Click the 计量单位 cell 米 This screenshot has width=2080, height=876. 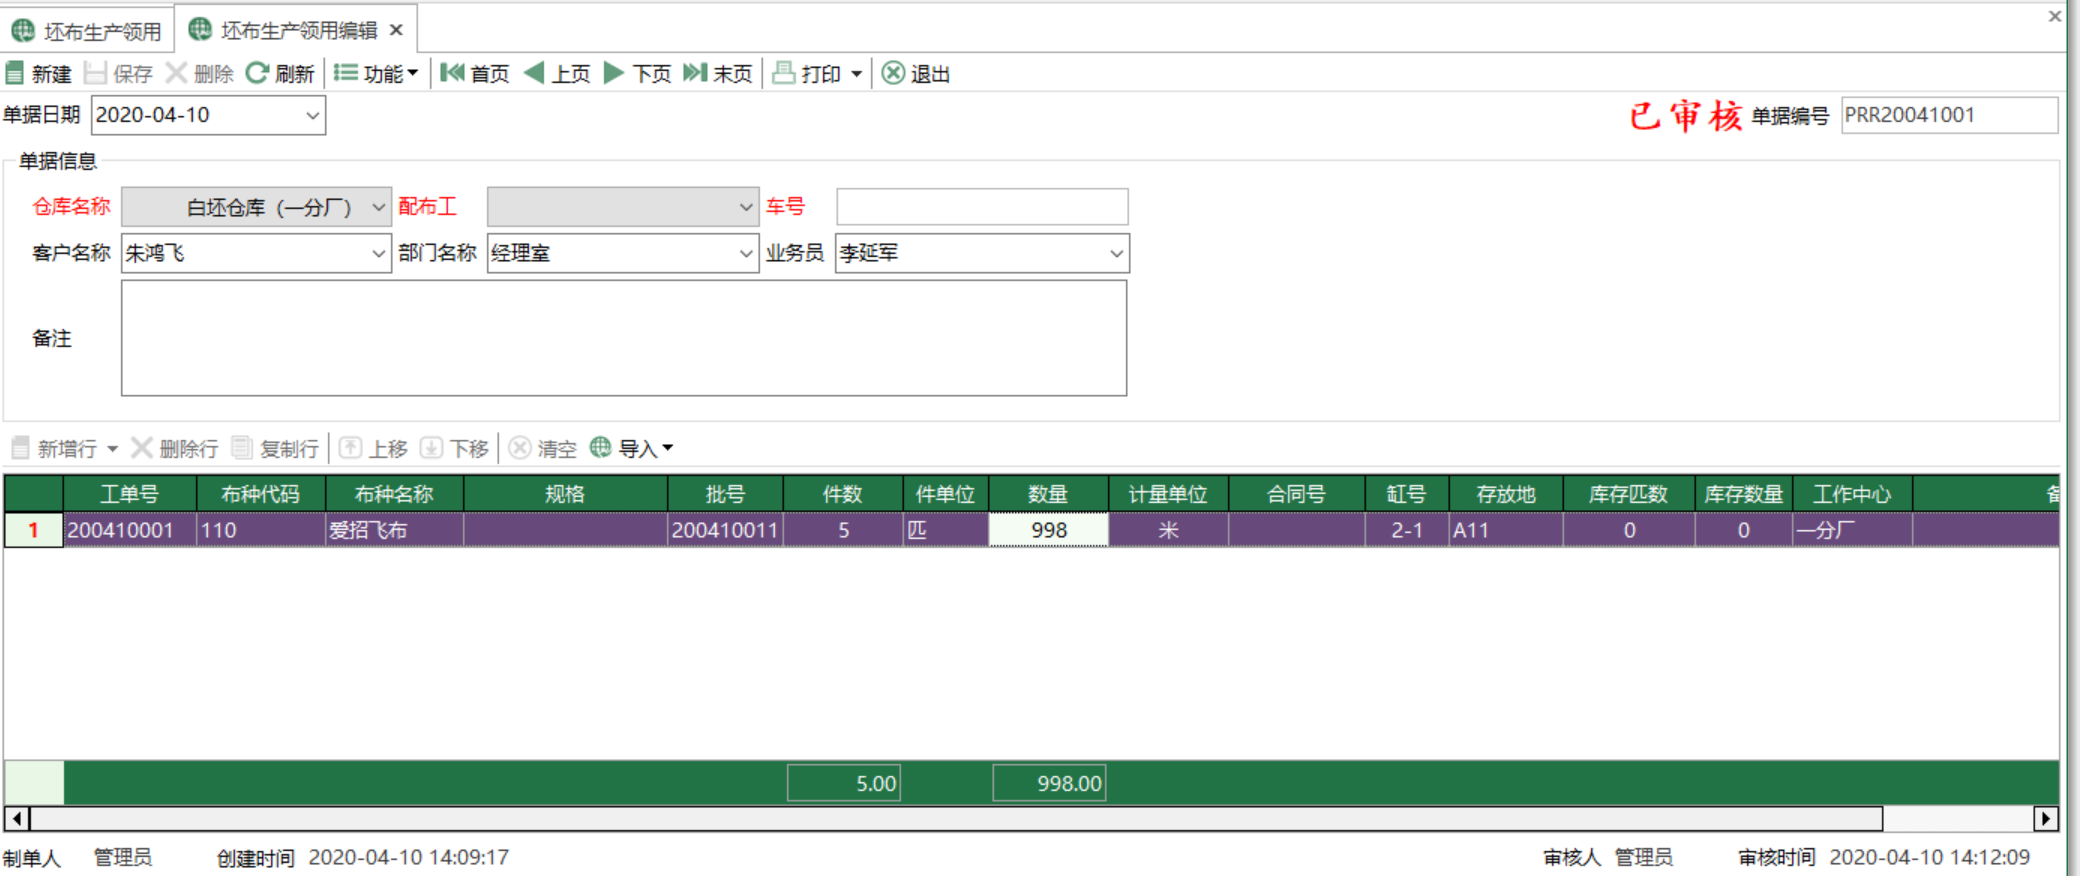tap(1168, 530)
